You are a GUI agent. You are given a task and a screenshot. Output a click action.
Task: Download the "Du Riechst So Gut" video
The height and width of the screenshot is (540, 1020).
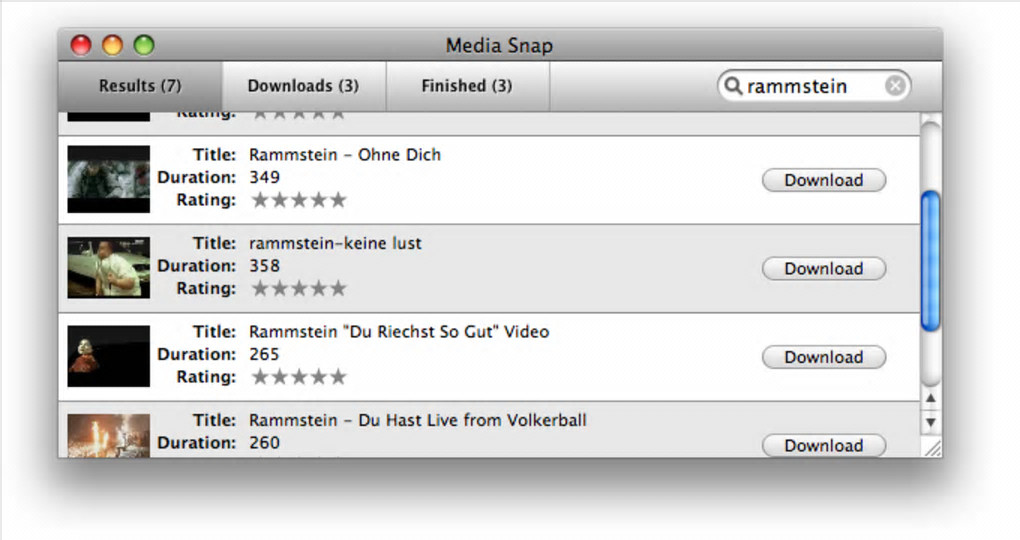pos(824,357)
